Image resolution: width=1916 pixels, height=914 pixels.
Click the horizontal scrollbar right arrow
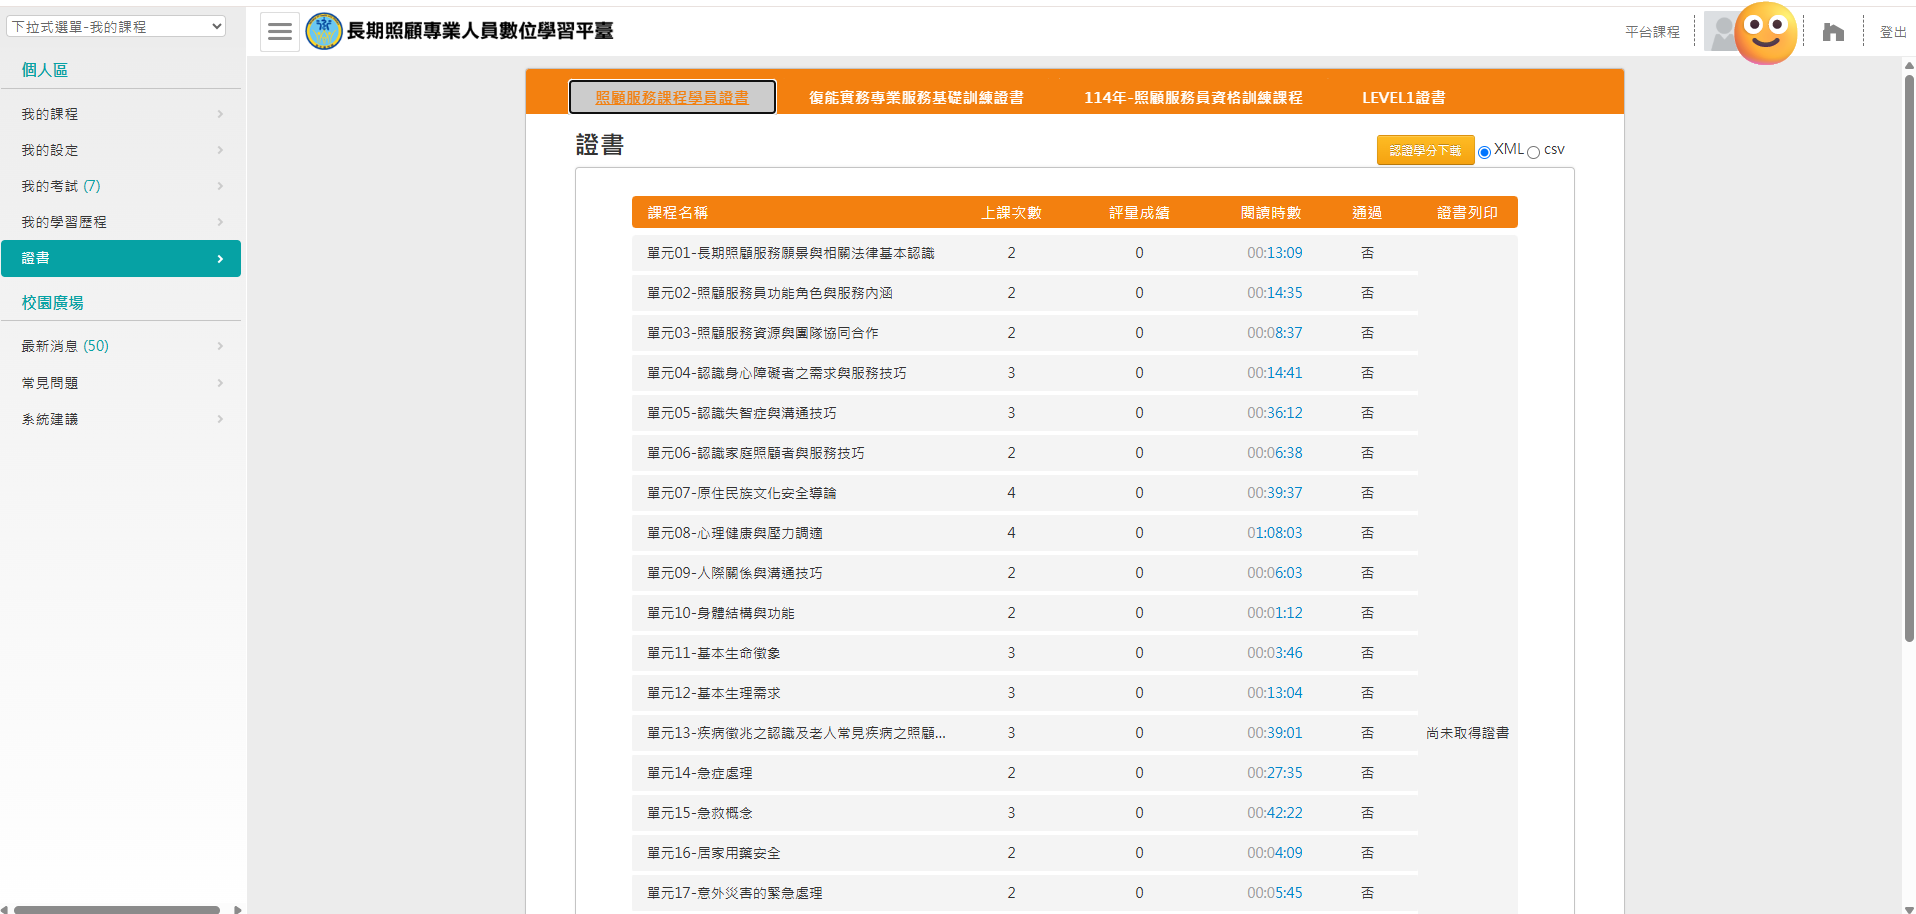click(x=237, y=909)
